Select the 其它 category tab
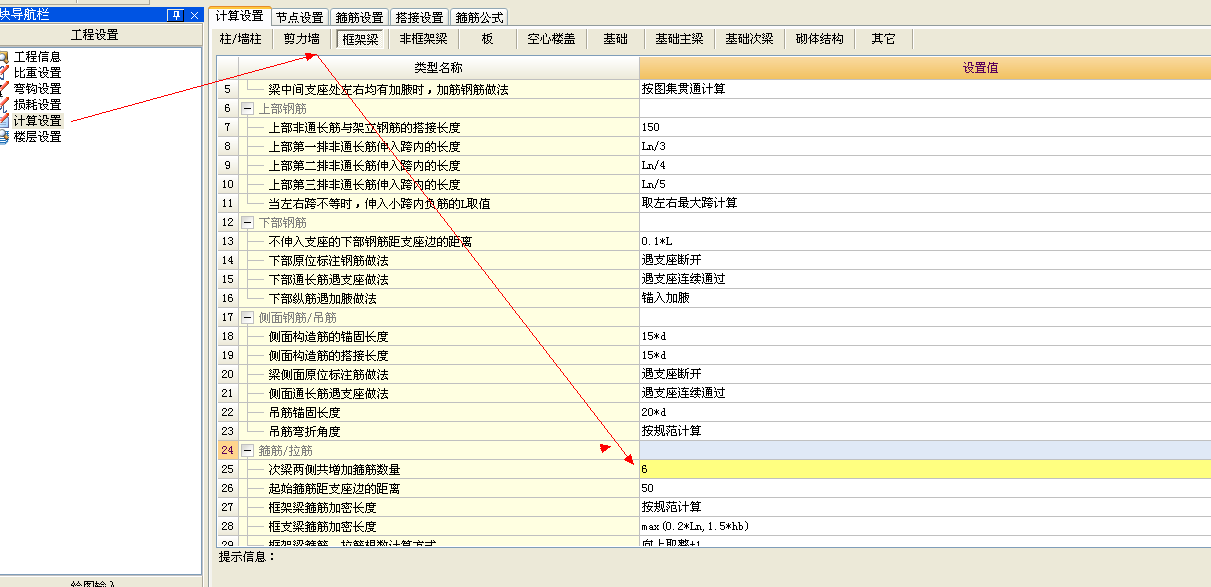The width and height of the screenshot is (1211, 587). pyautogui.click(x=883, y=40)
